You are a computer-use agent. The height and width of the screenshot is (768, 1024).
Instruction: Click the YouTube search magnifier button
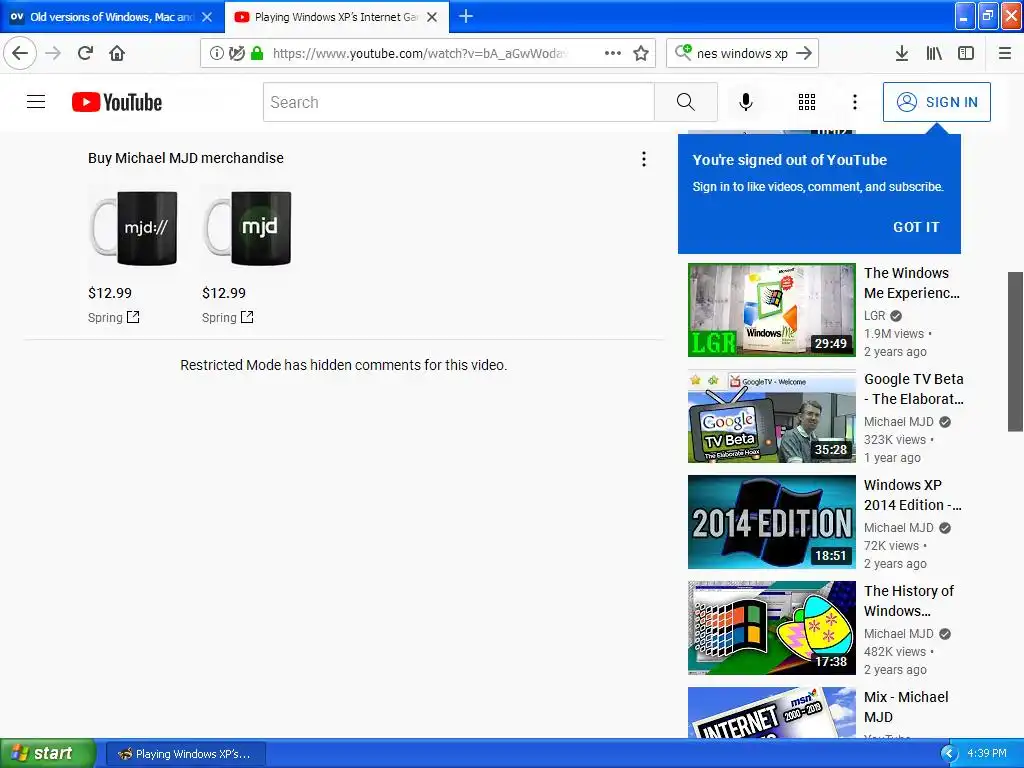686,102
